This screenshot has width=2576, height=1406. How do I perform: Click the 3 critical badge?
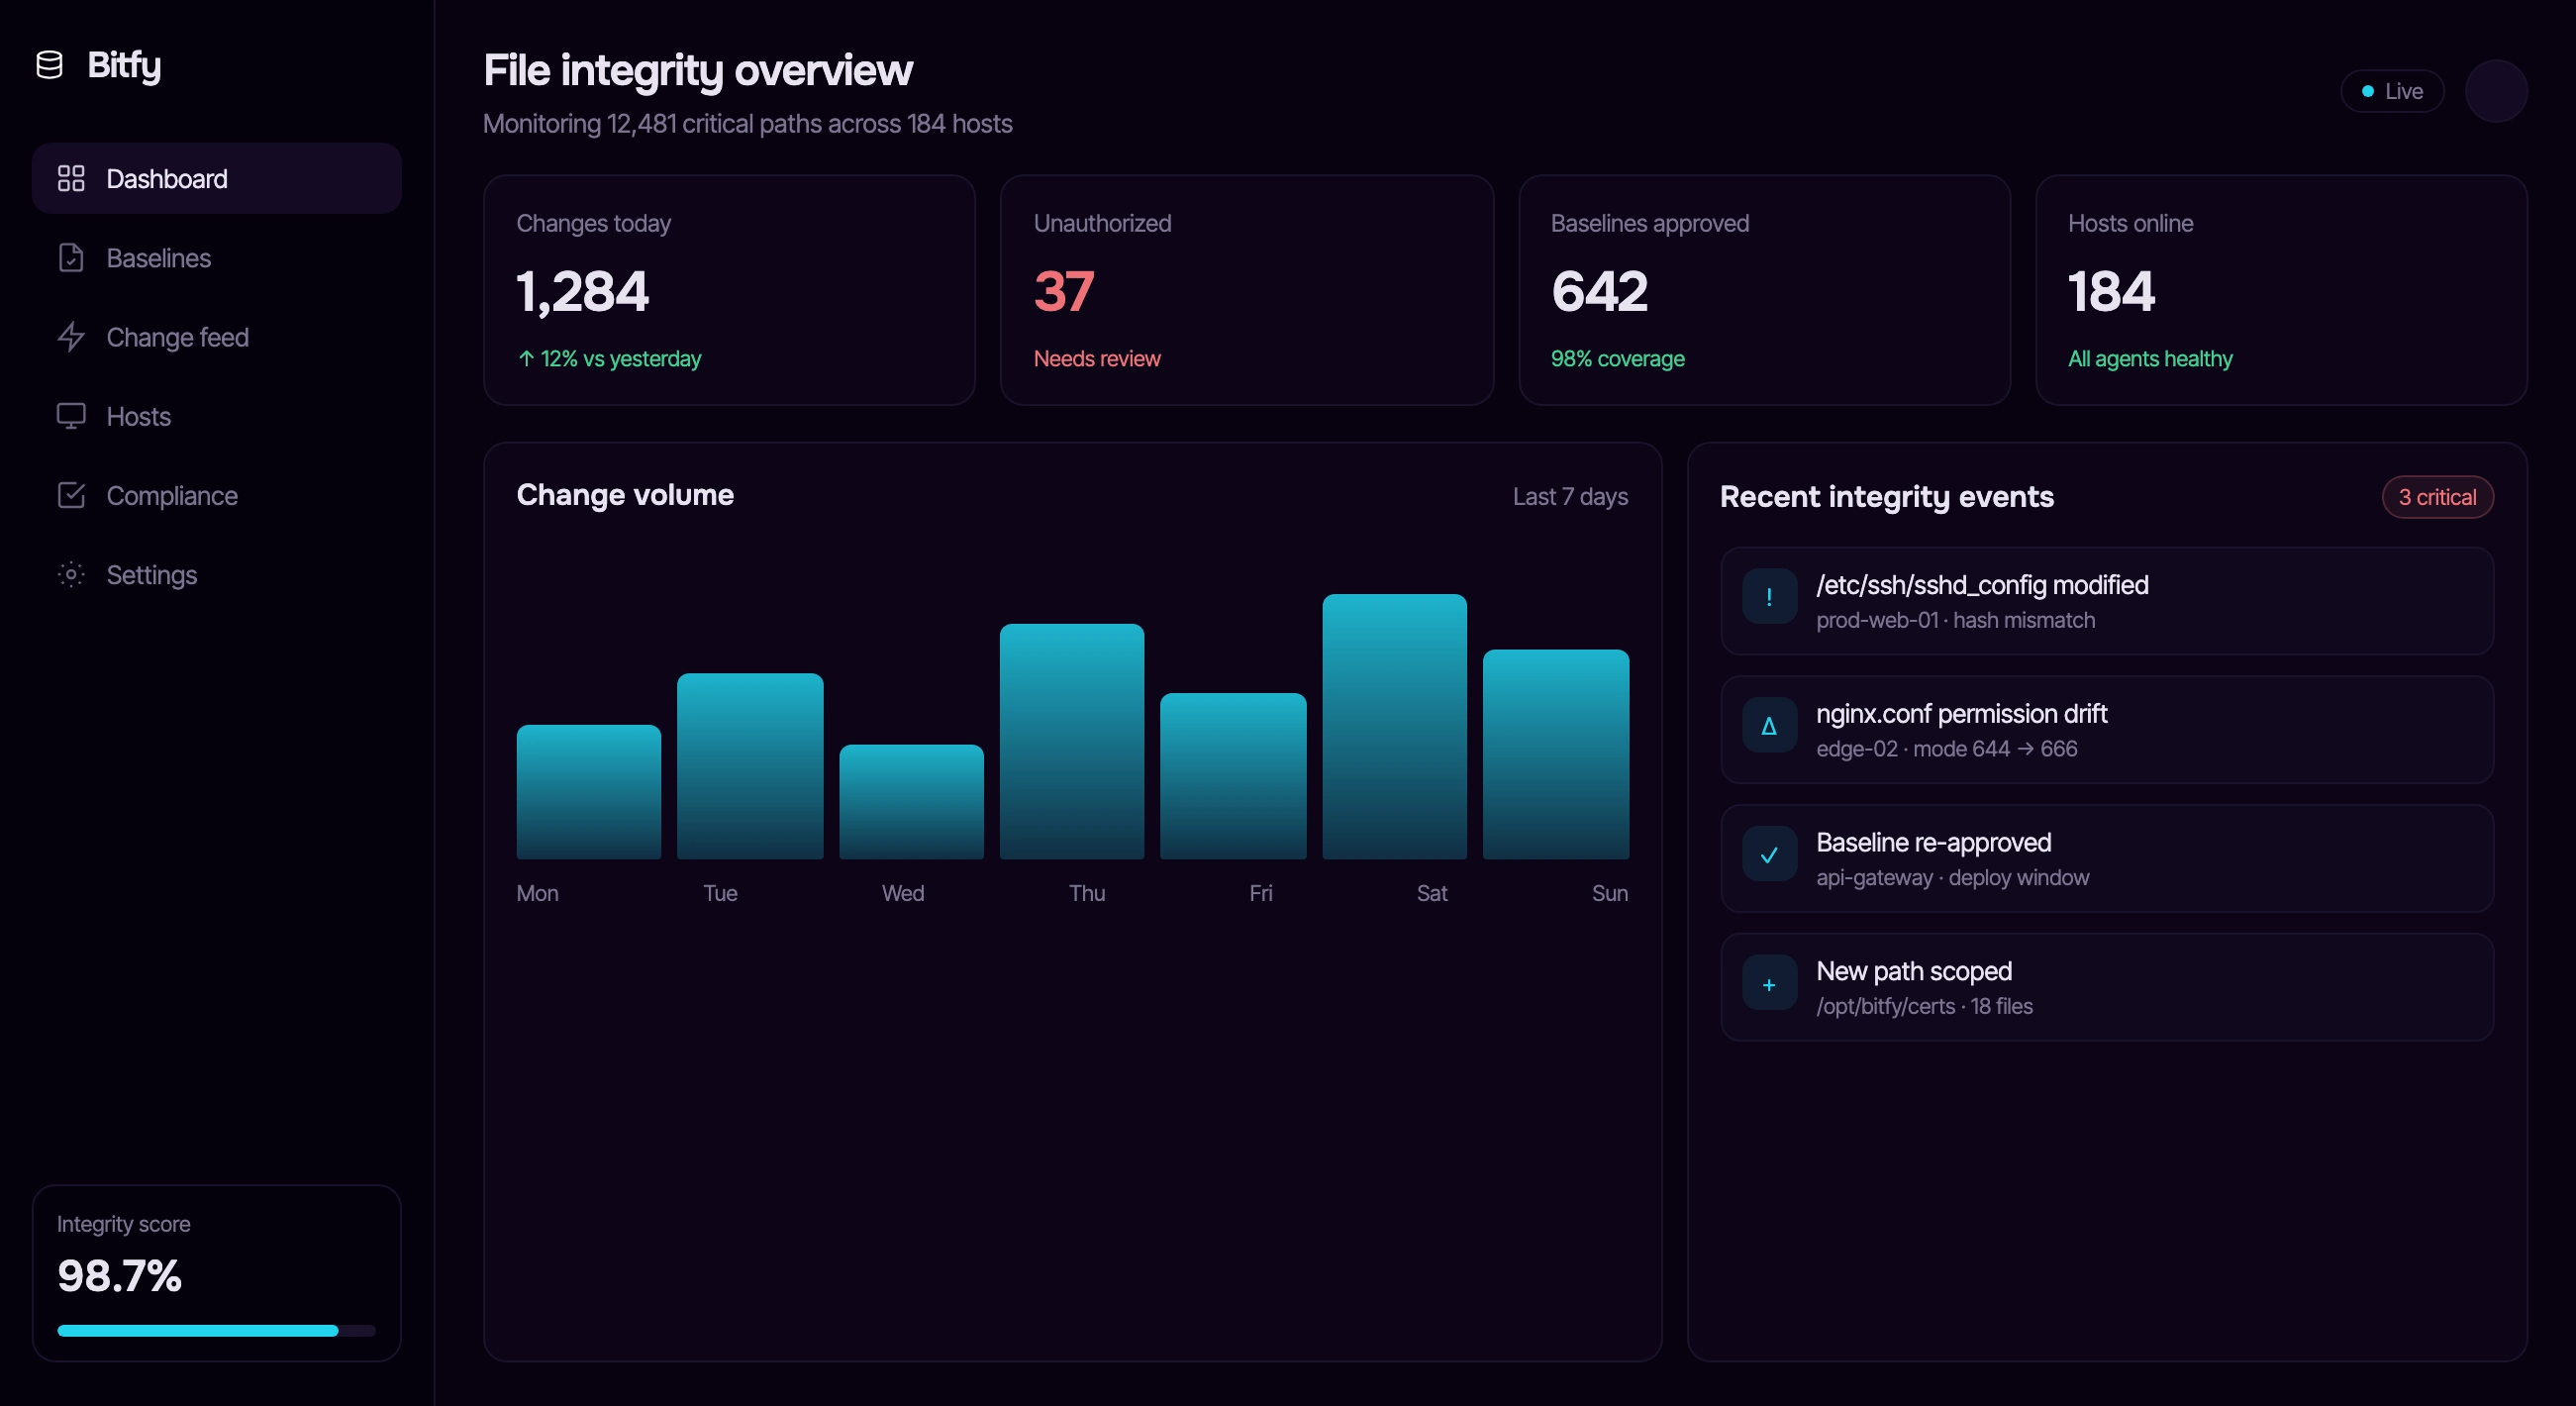pos(2437,497)
